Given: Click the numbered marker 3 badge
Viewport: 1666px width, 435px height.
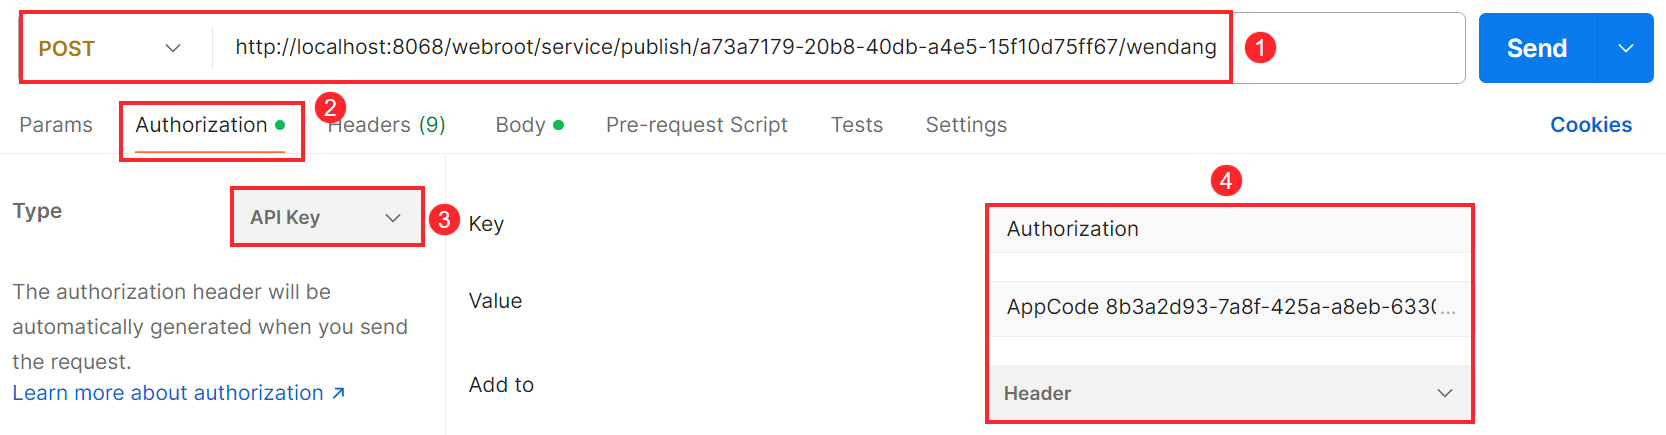Looking at the screenshot, I should (444, 219).
